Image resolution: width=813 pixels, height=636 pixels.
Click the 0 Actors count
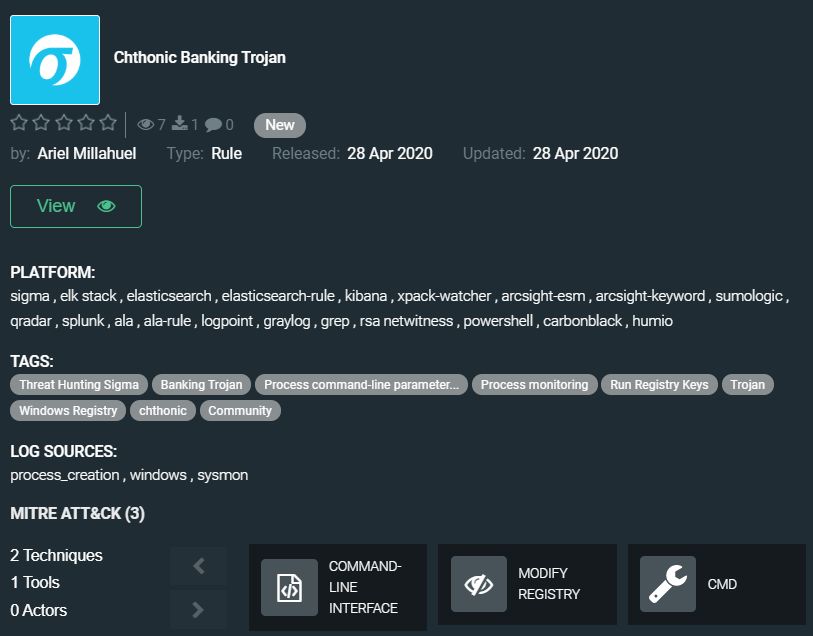[38, 610]
